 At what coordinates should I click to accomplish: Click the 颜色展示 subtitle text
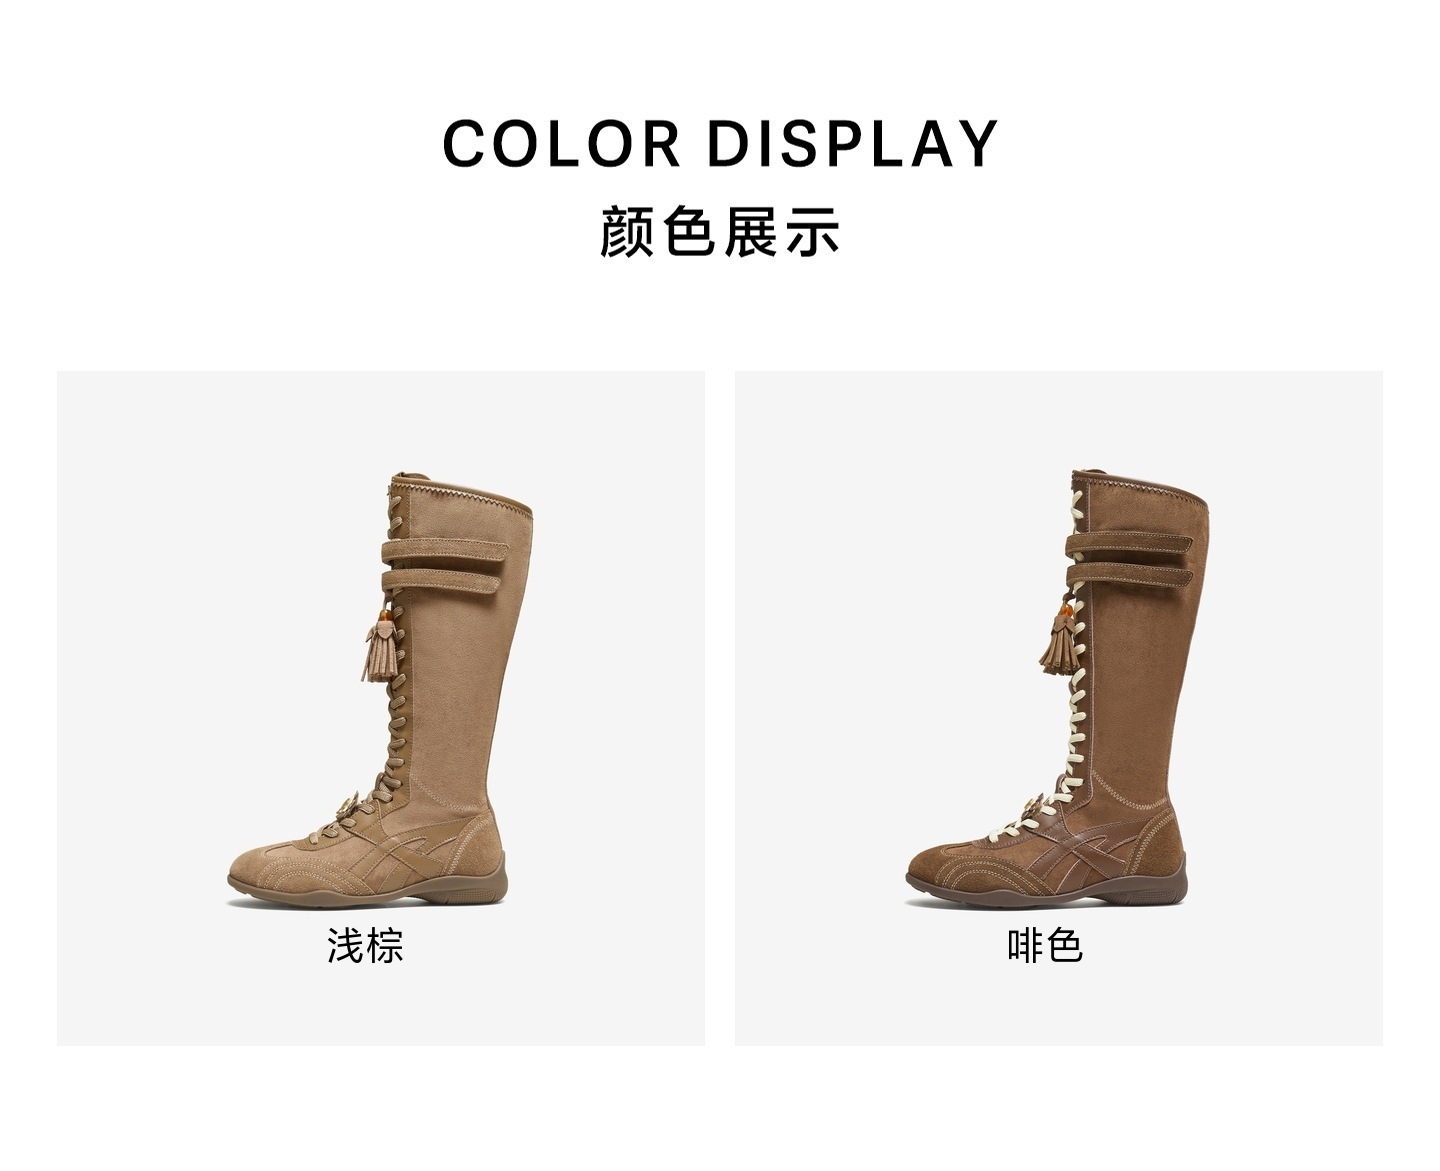[720, 231]
